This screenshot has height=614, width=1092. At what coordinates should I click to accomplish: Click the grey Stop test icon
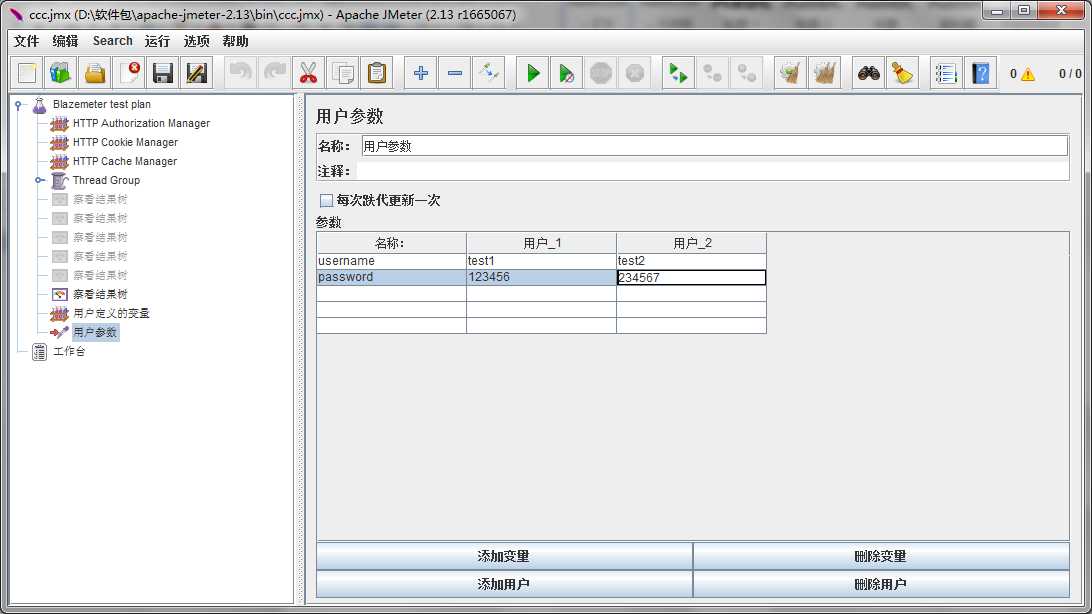pos(601,72)
